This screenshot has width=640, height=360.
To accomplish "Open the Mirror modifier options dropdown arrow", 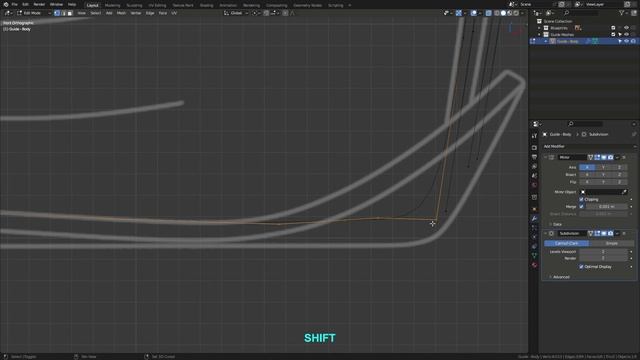I will [617, 157].
